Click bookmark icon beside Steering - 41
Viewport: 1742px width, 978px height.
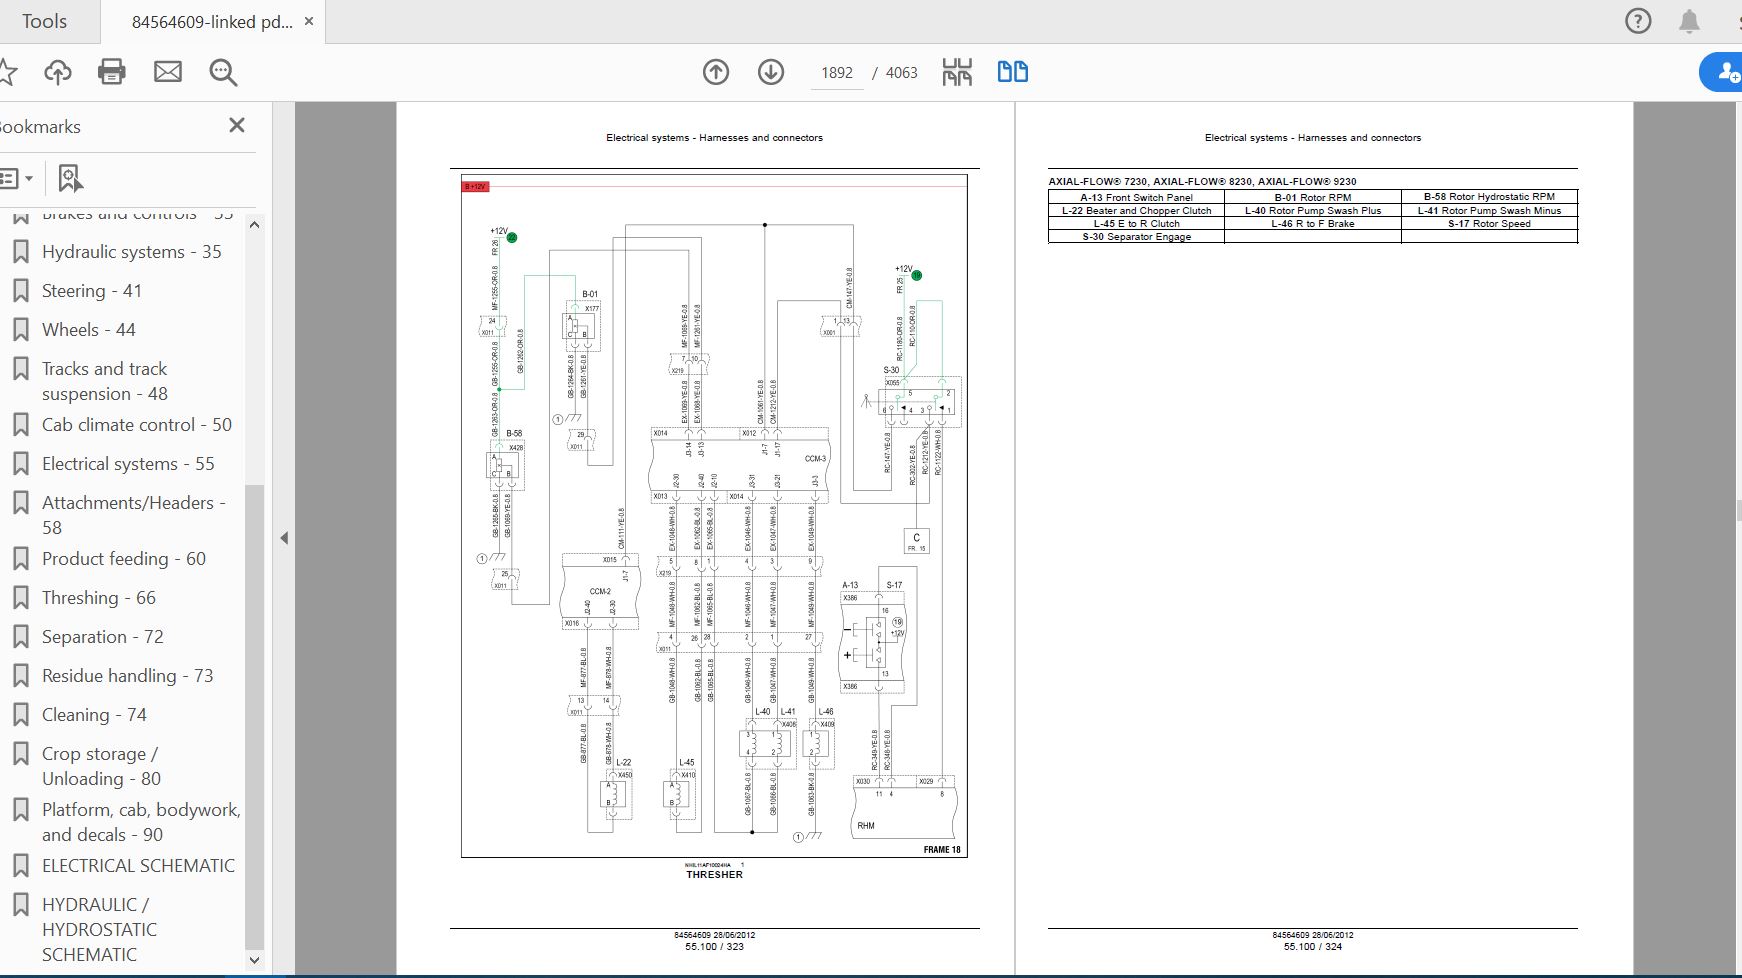click(x=20, y=291)
